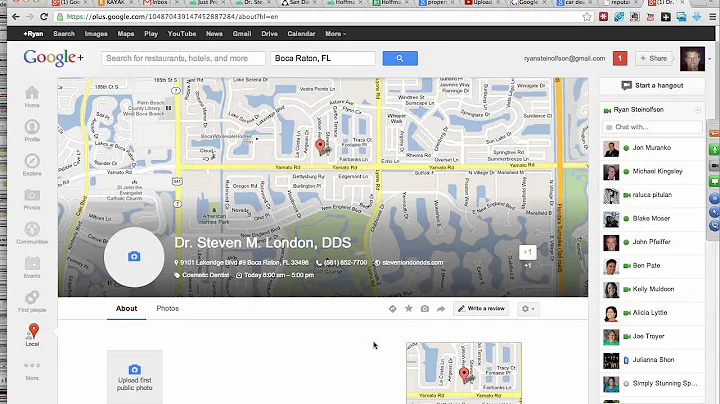Open chat with John Pfeiffer
The height and width of the screenshot is (404, 720).
click(652, 242)
